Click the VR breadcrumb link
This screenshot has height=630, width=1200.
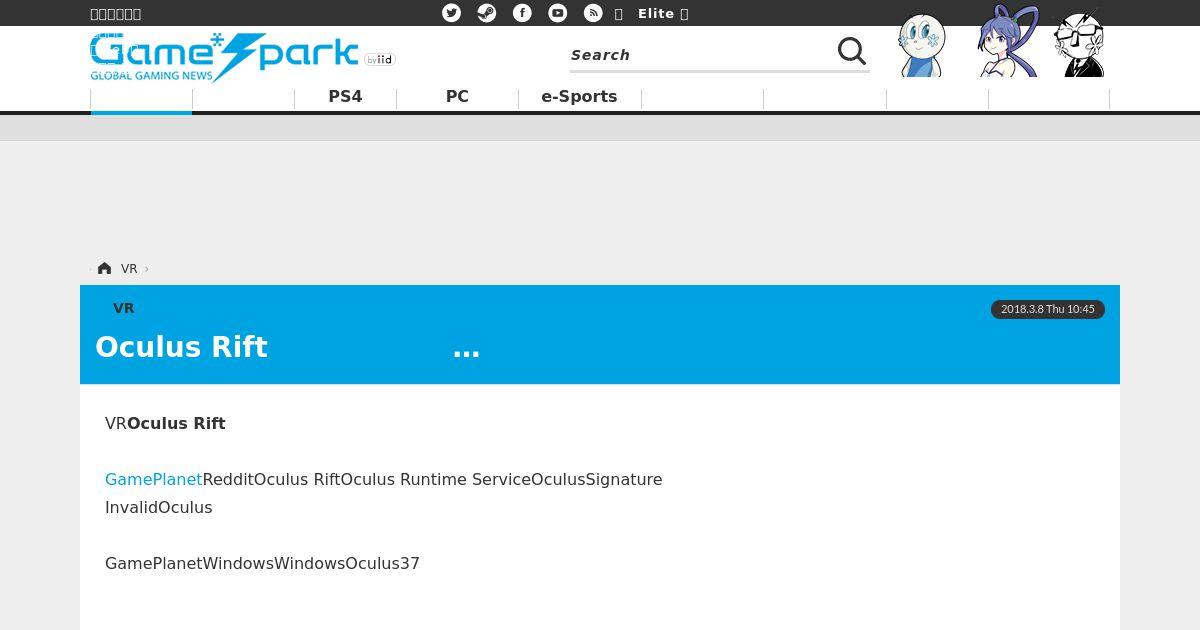[129, 268]
